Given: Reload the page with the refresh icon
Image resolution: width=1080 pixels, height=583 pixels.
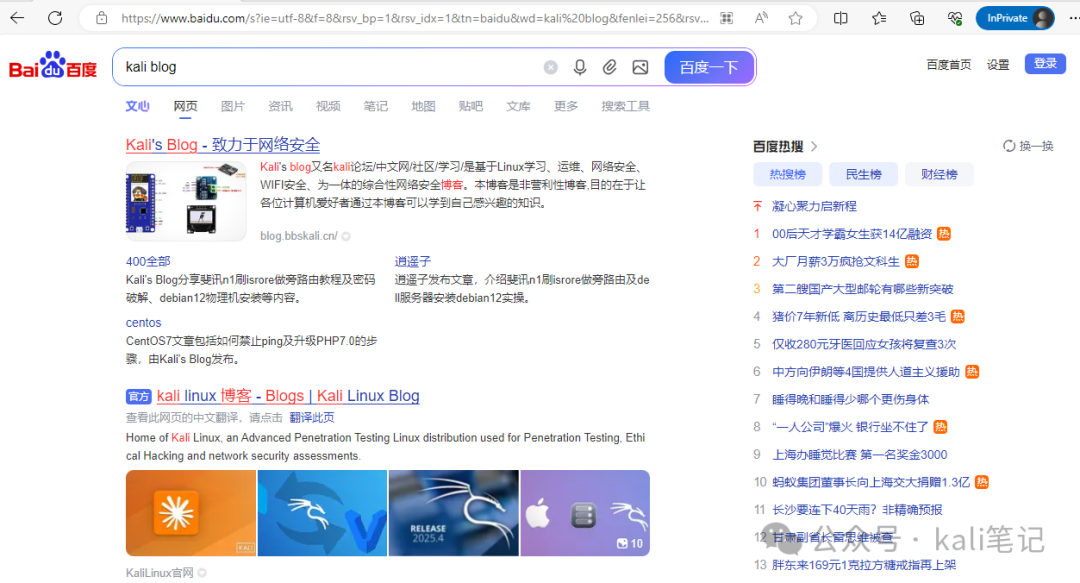Looking at the screenshot, I should (x=55, y=18).
